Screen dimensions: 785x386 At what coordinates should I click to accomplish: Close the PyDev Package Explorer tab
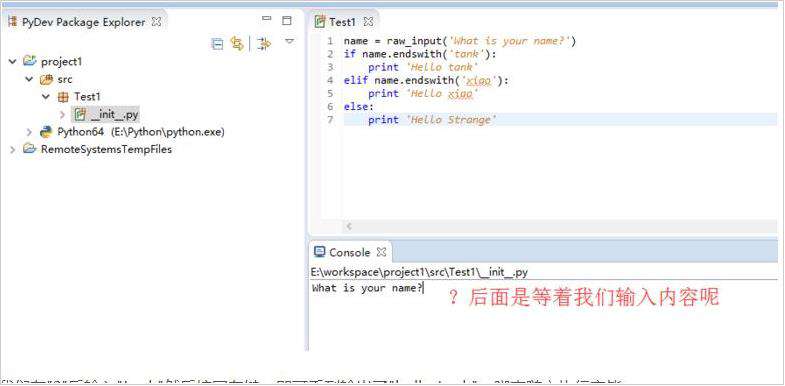coord(156,22)
